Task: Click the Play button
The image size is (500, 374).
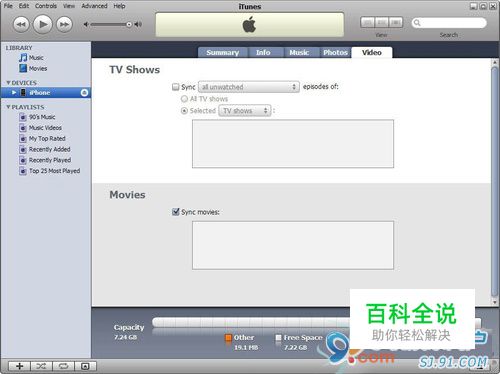Action: [43, 24]
